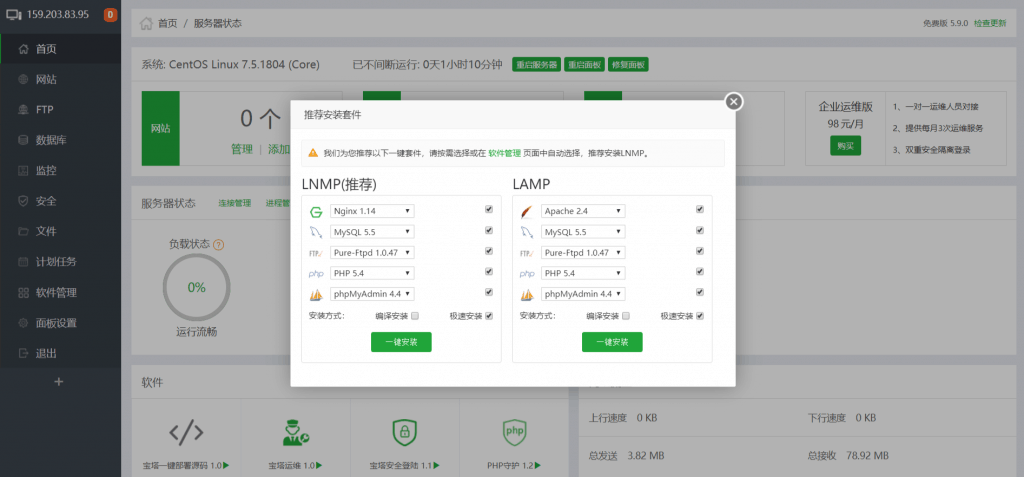Open 网站 in the sidebar
1024x477 pixels.
tap(61, 80)
